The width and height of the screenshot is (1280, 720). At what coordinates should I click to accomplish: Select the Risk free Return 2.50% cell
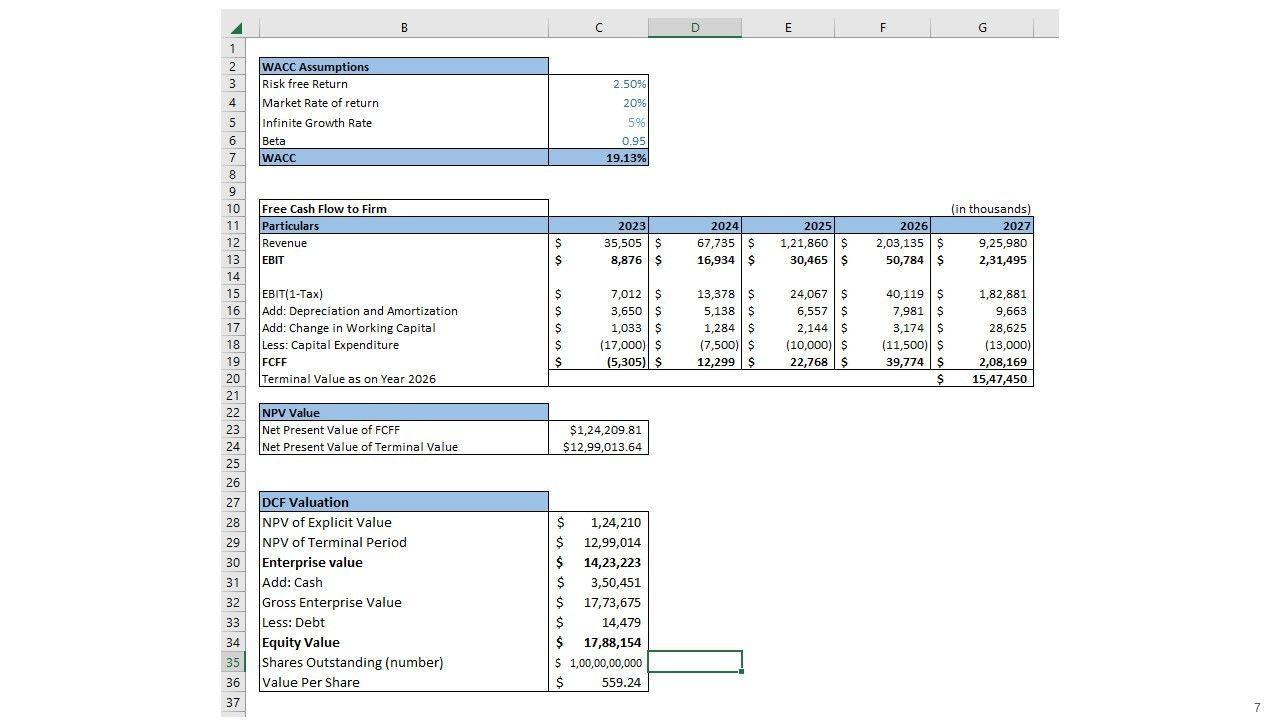click(x=599, y=84)
